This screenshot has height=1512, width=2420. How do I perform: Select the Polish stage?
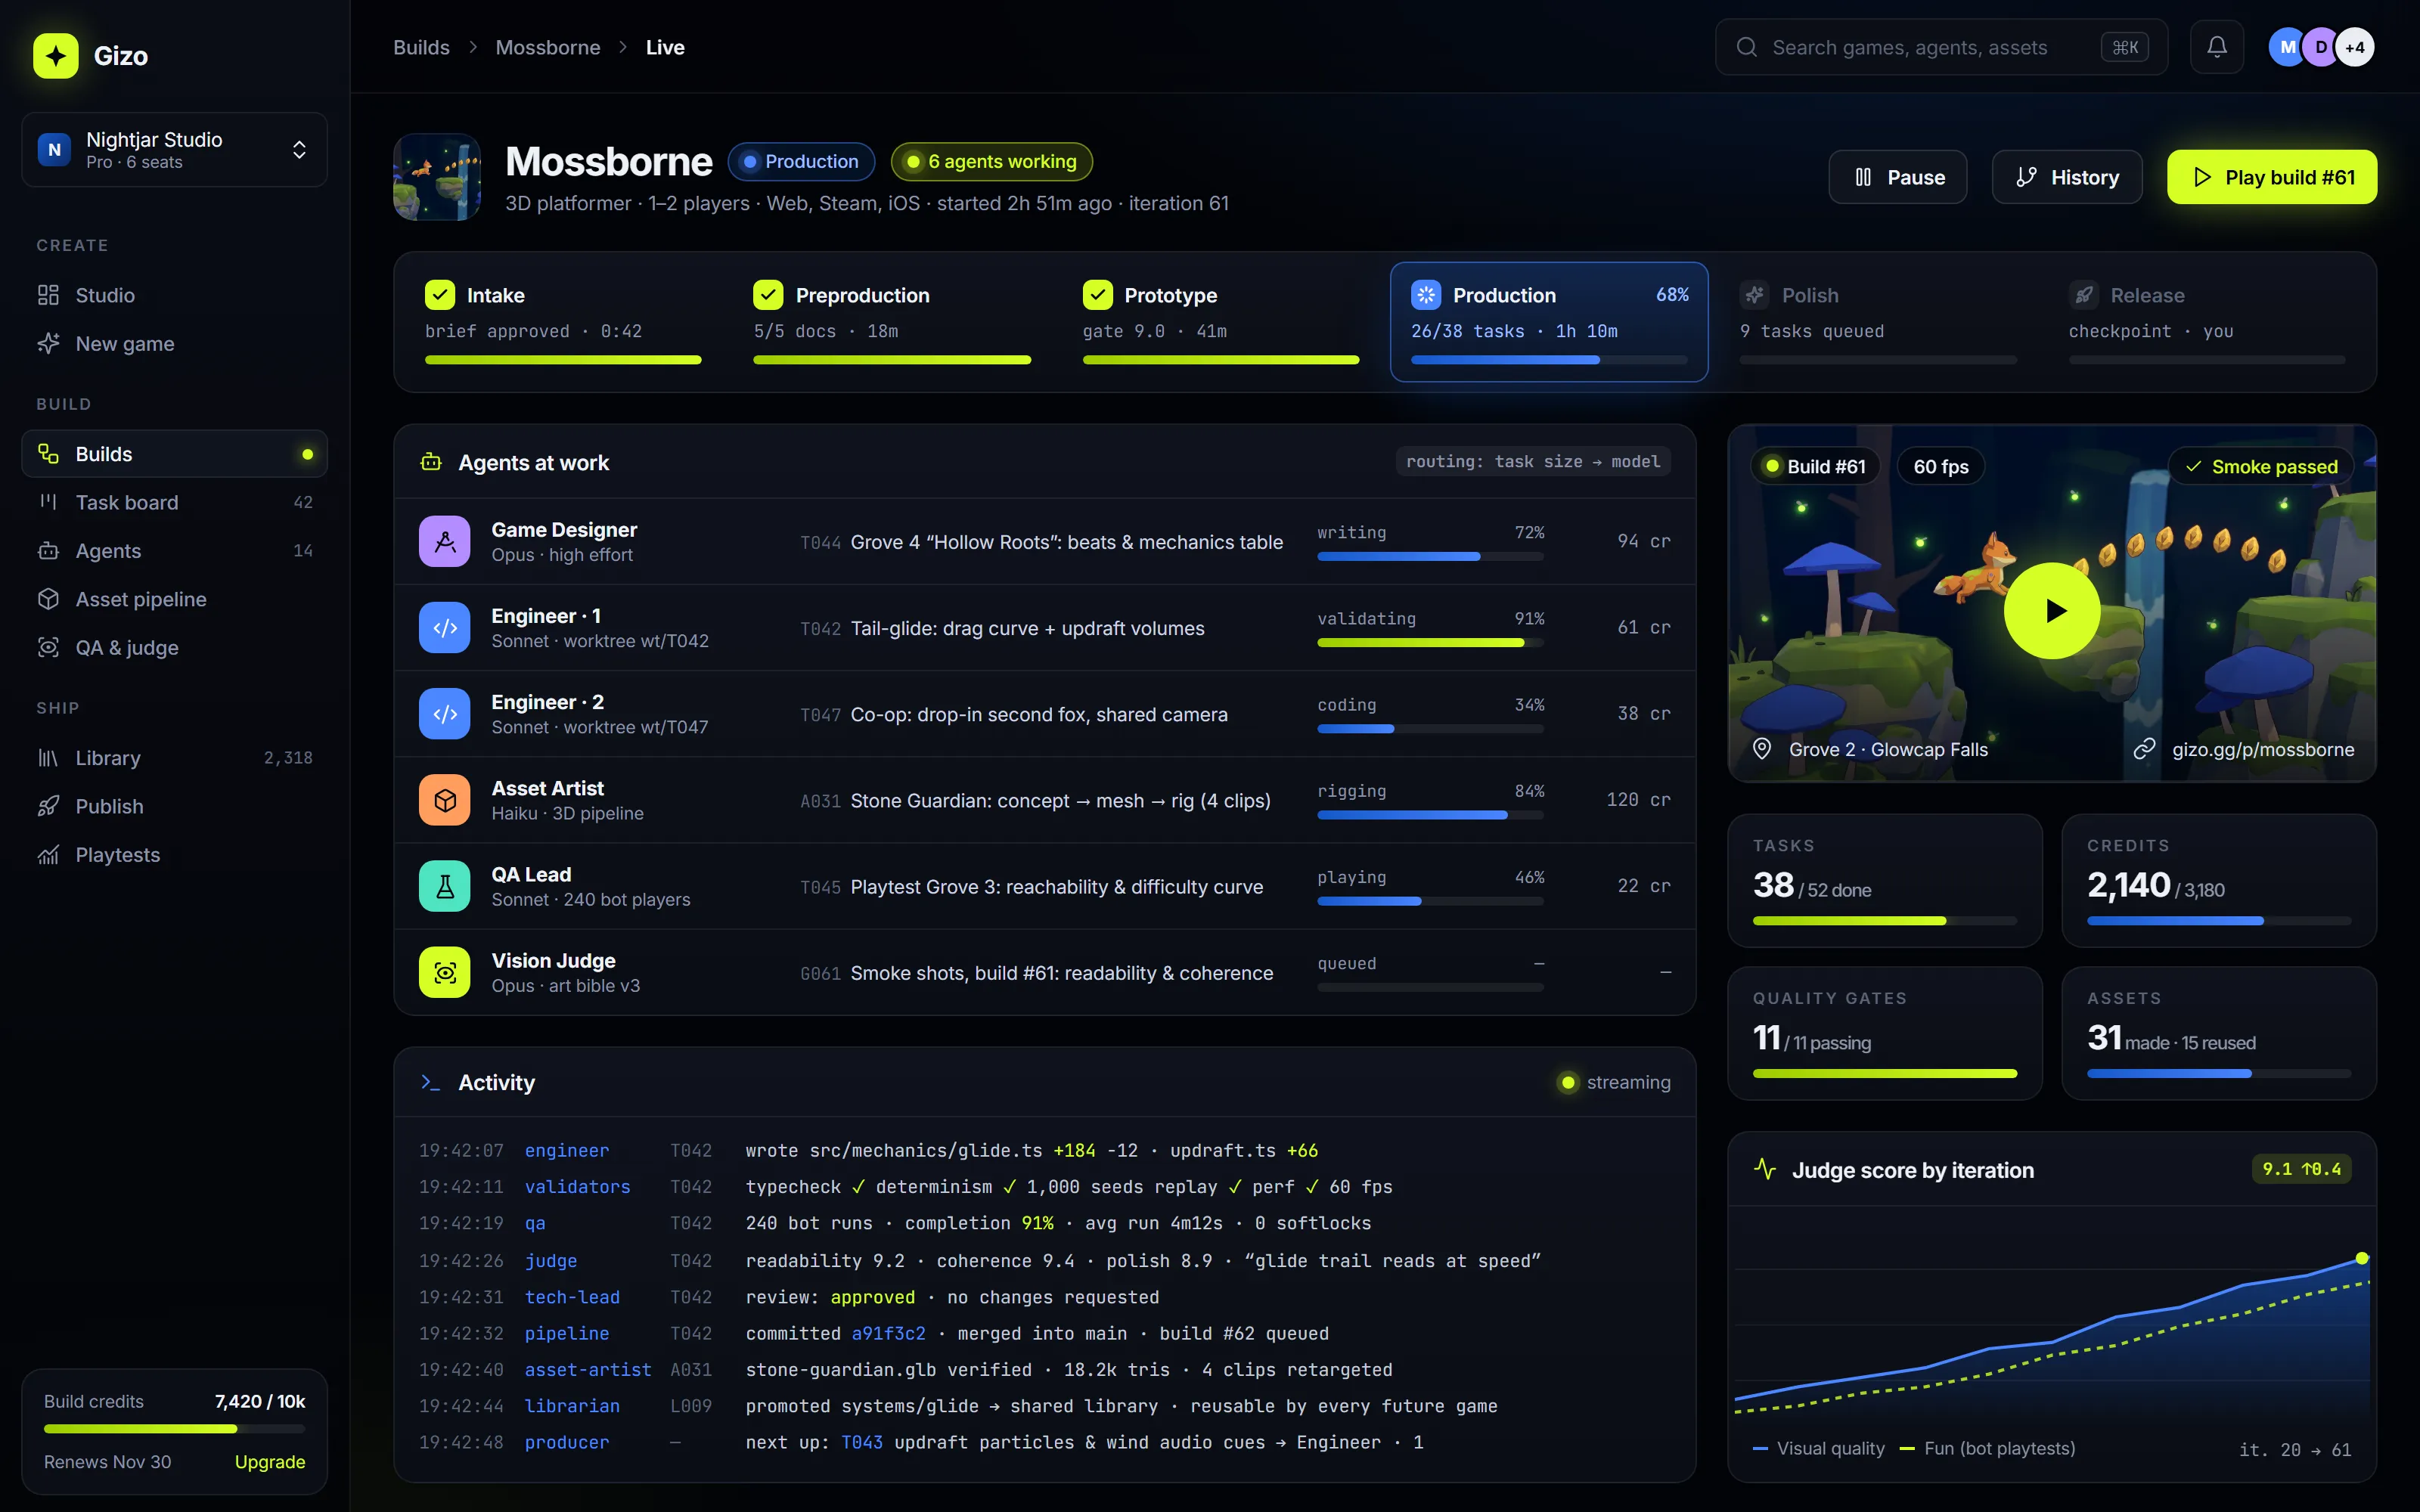point(1877,322)
